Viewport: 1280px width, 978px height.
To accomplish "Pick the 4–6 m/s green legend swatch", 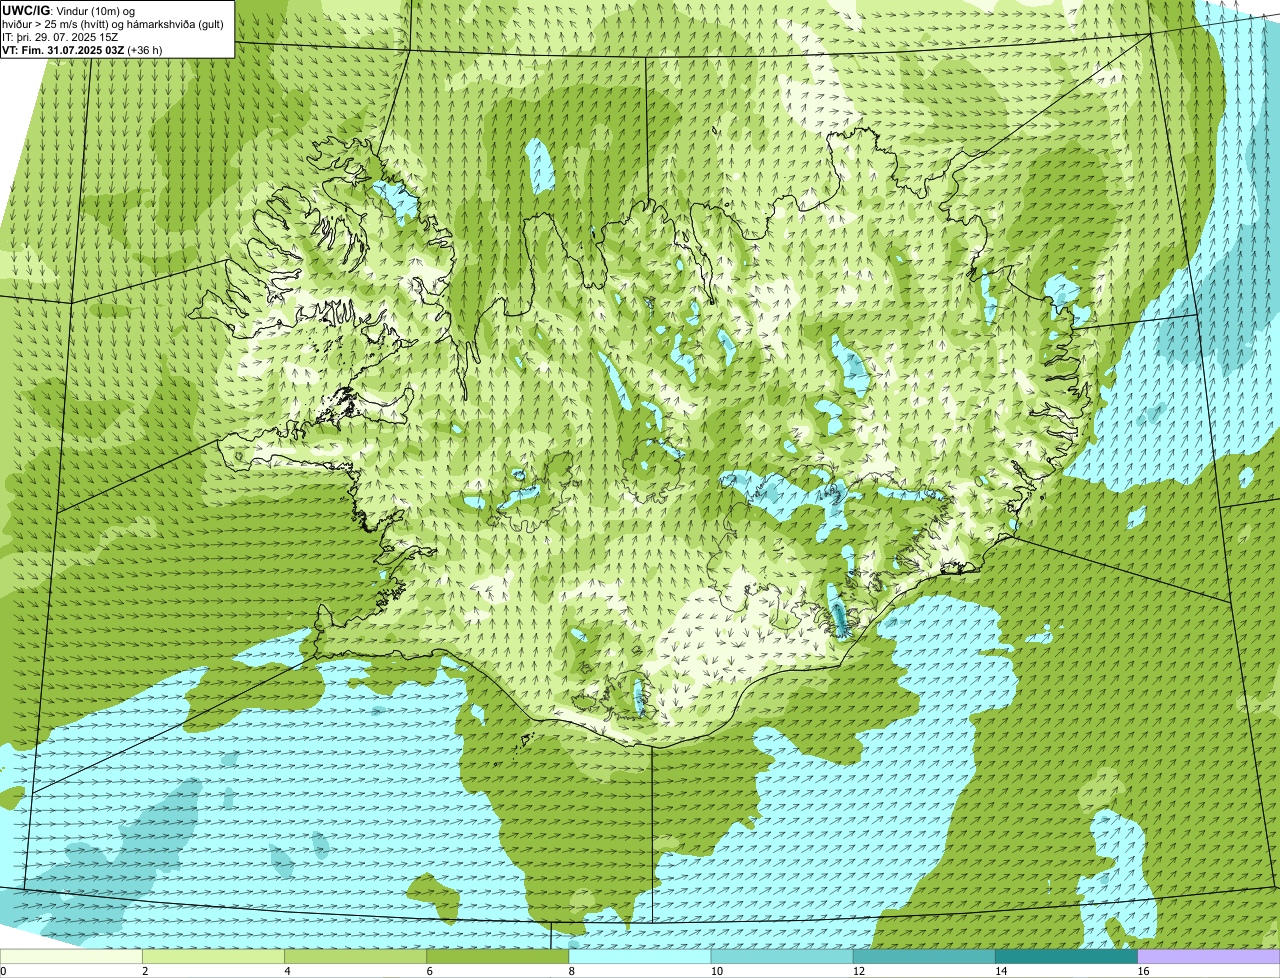I will tap(355, 957).
